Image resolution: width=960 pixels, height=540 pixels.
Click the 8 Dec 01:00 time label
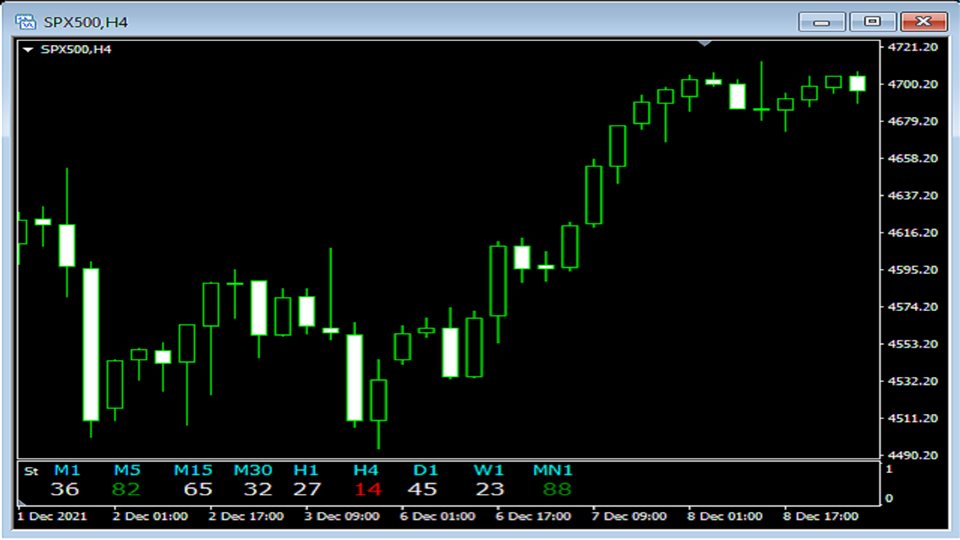[x=725, y=516]
